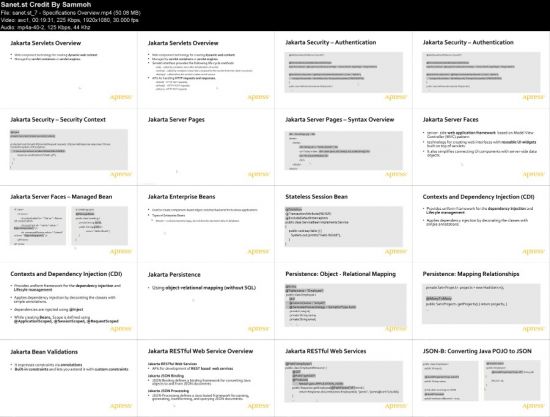This screenshot has height=417, width=550.
Task: Click the 'File: sanet.st_7 - Specifications Overview.mp4' line
Action: click(71, 13)
